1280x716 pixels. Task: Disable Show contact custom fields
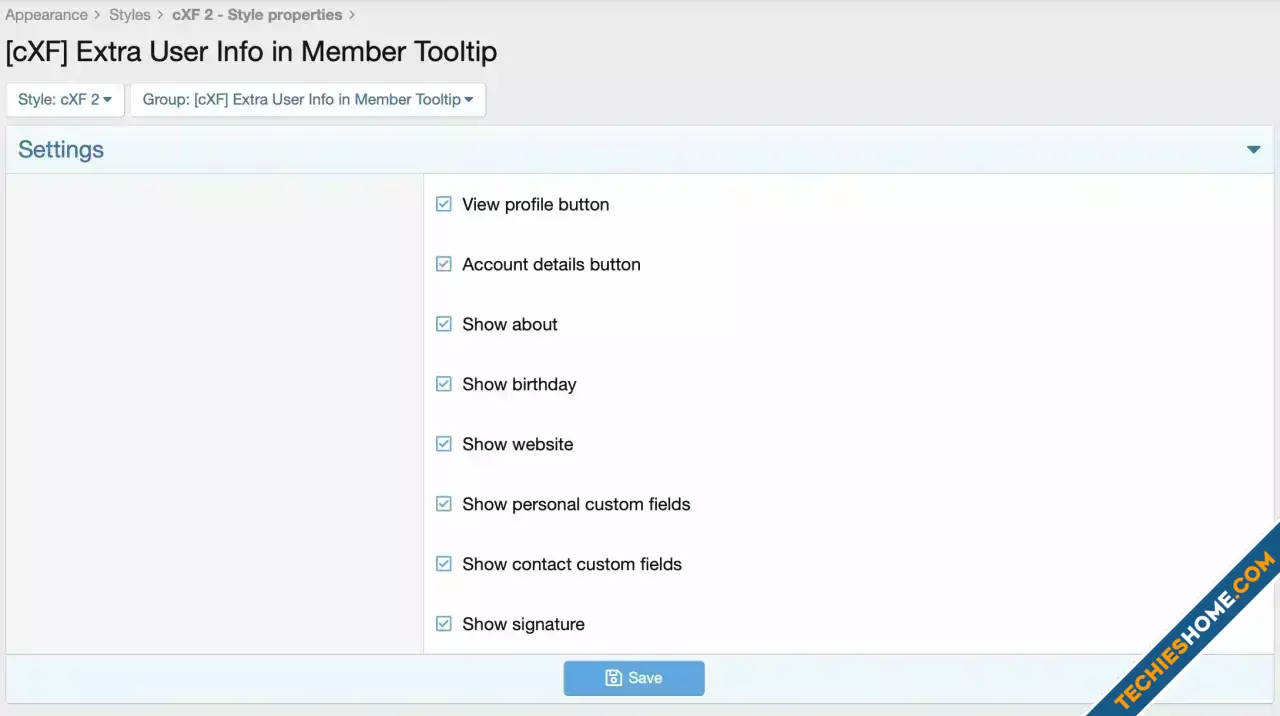[x=444, y=564]
